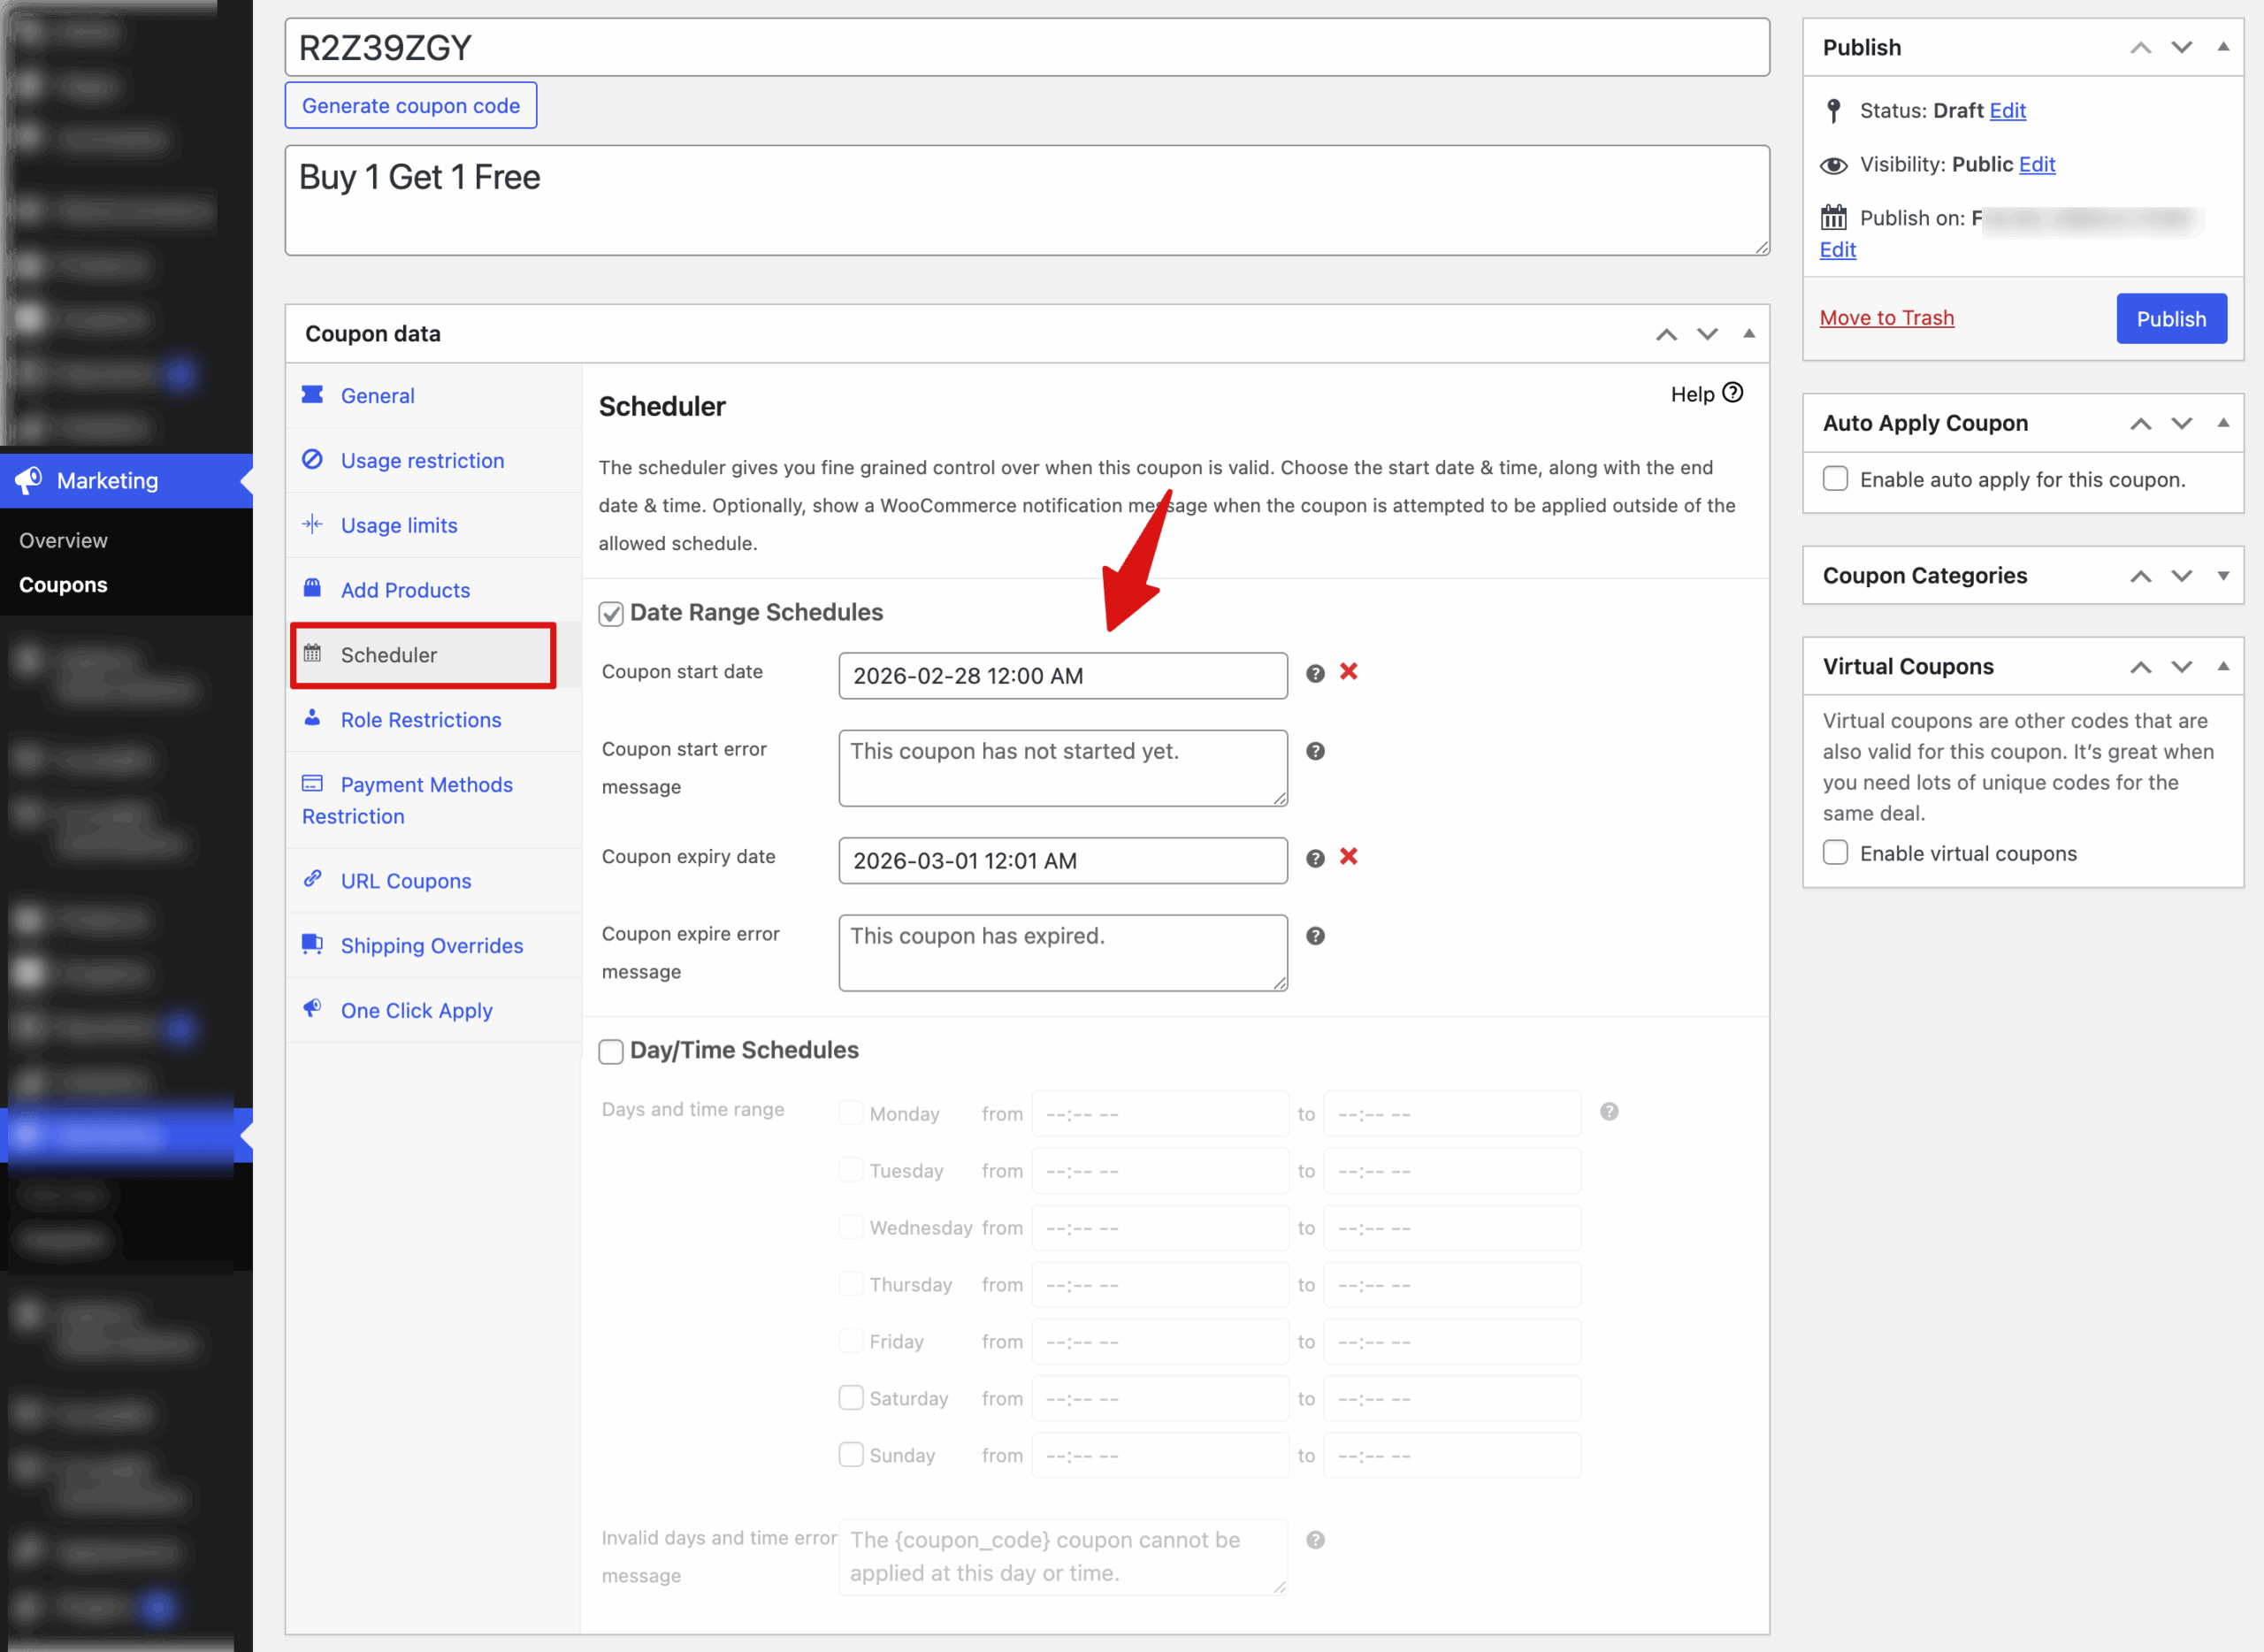Collapse the Virtual Coupons panel toggle
2264x1652 pixels.
[2223, 667]
